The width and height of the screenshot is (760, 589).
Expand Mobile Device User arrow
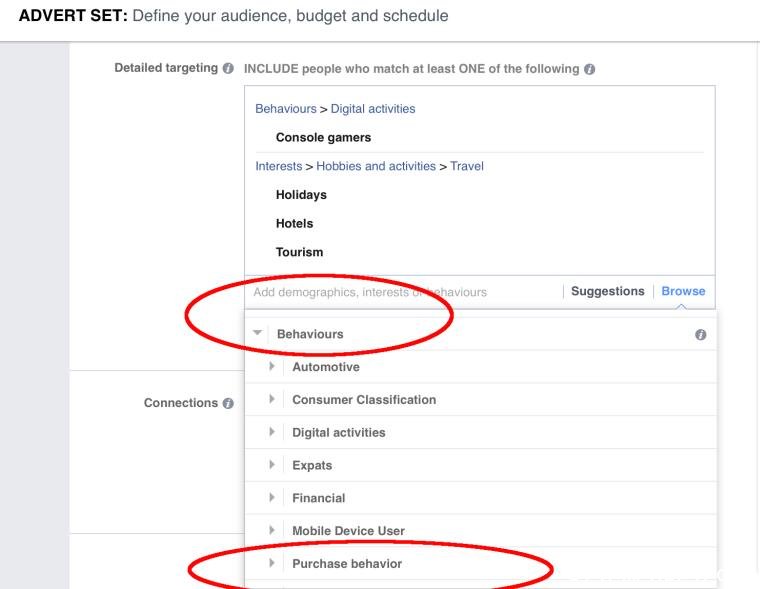pos(272,530)
